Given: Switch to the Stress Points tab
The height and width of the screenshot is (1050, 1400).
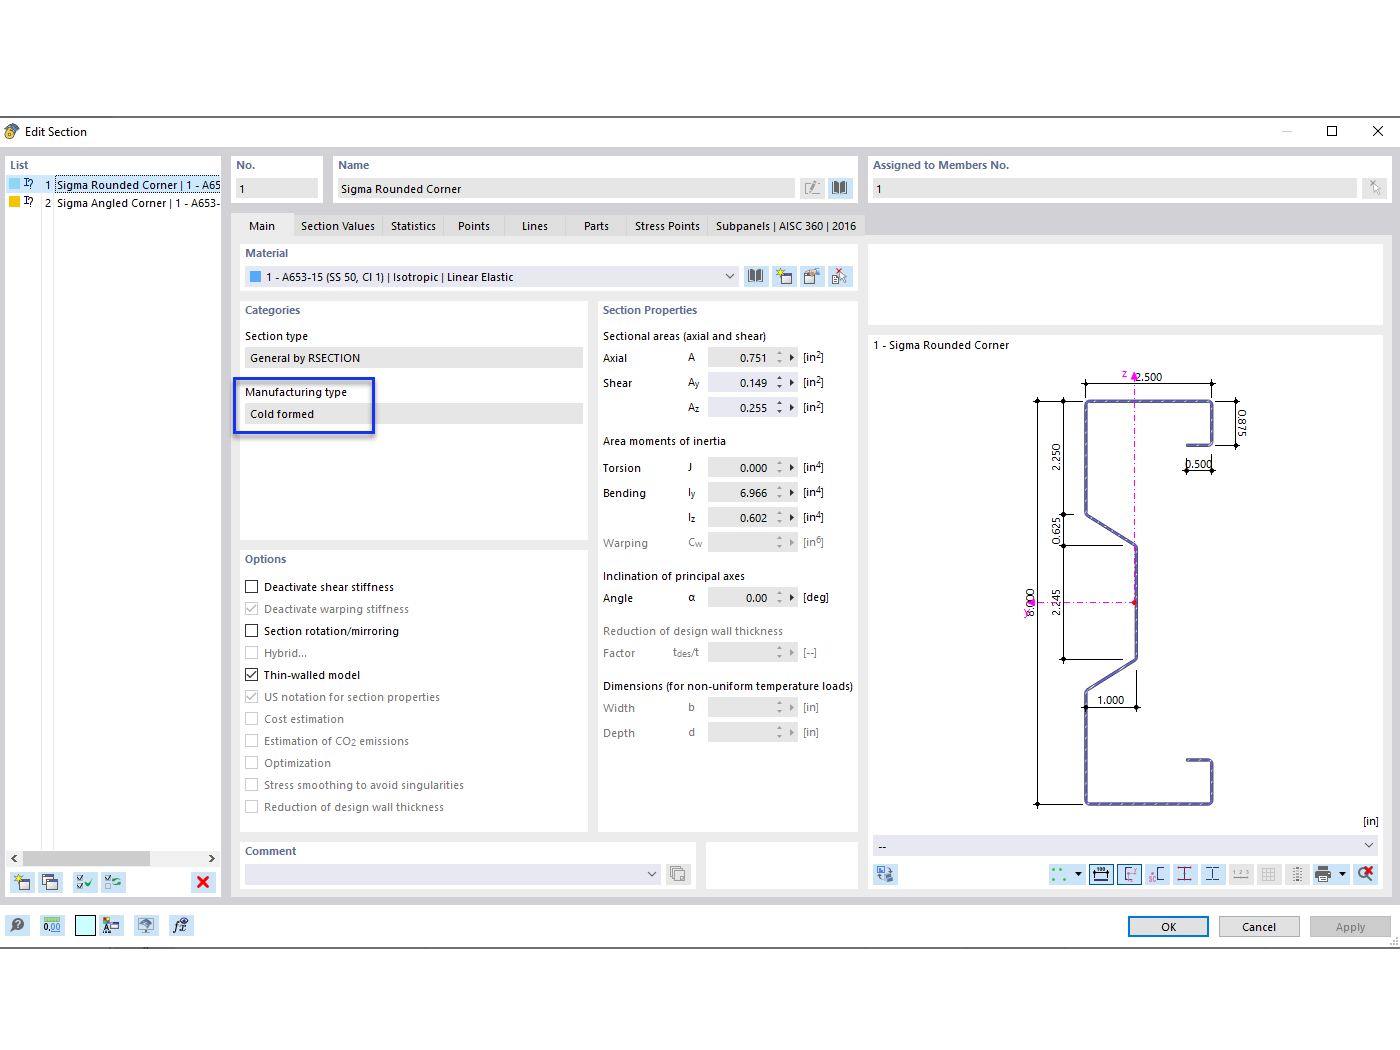Looking at the screenshot, I should (x=666, y=225).
